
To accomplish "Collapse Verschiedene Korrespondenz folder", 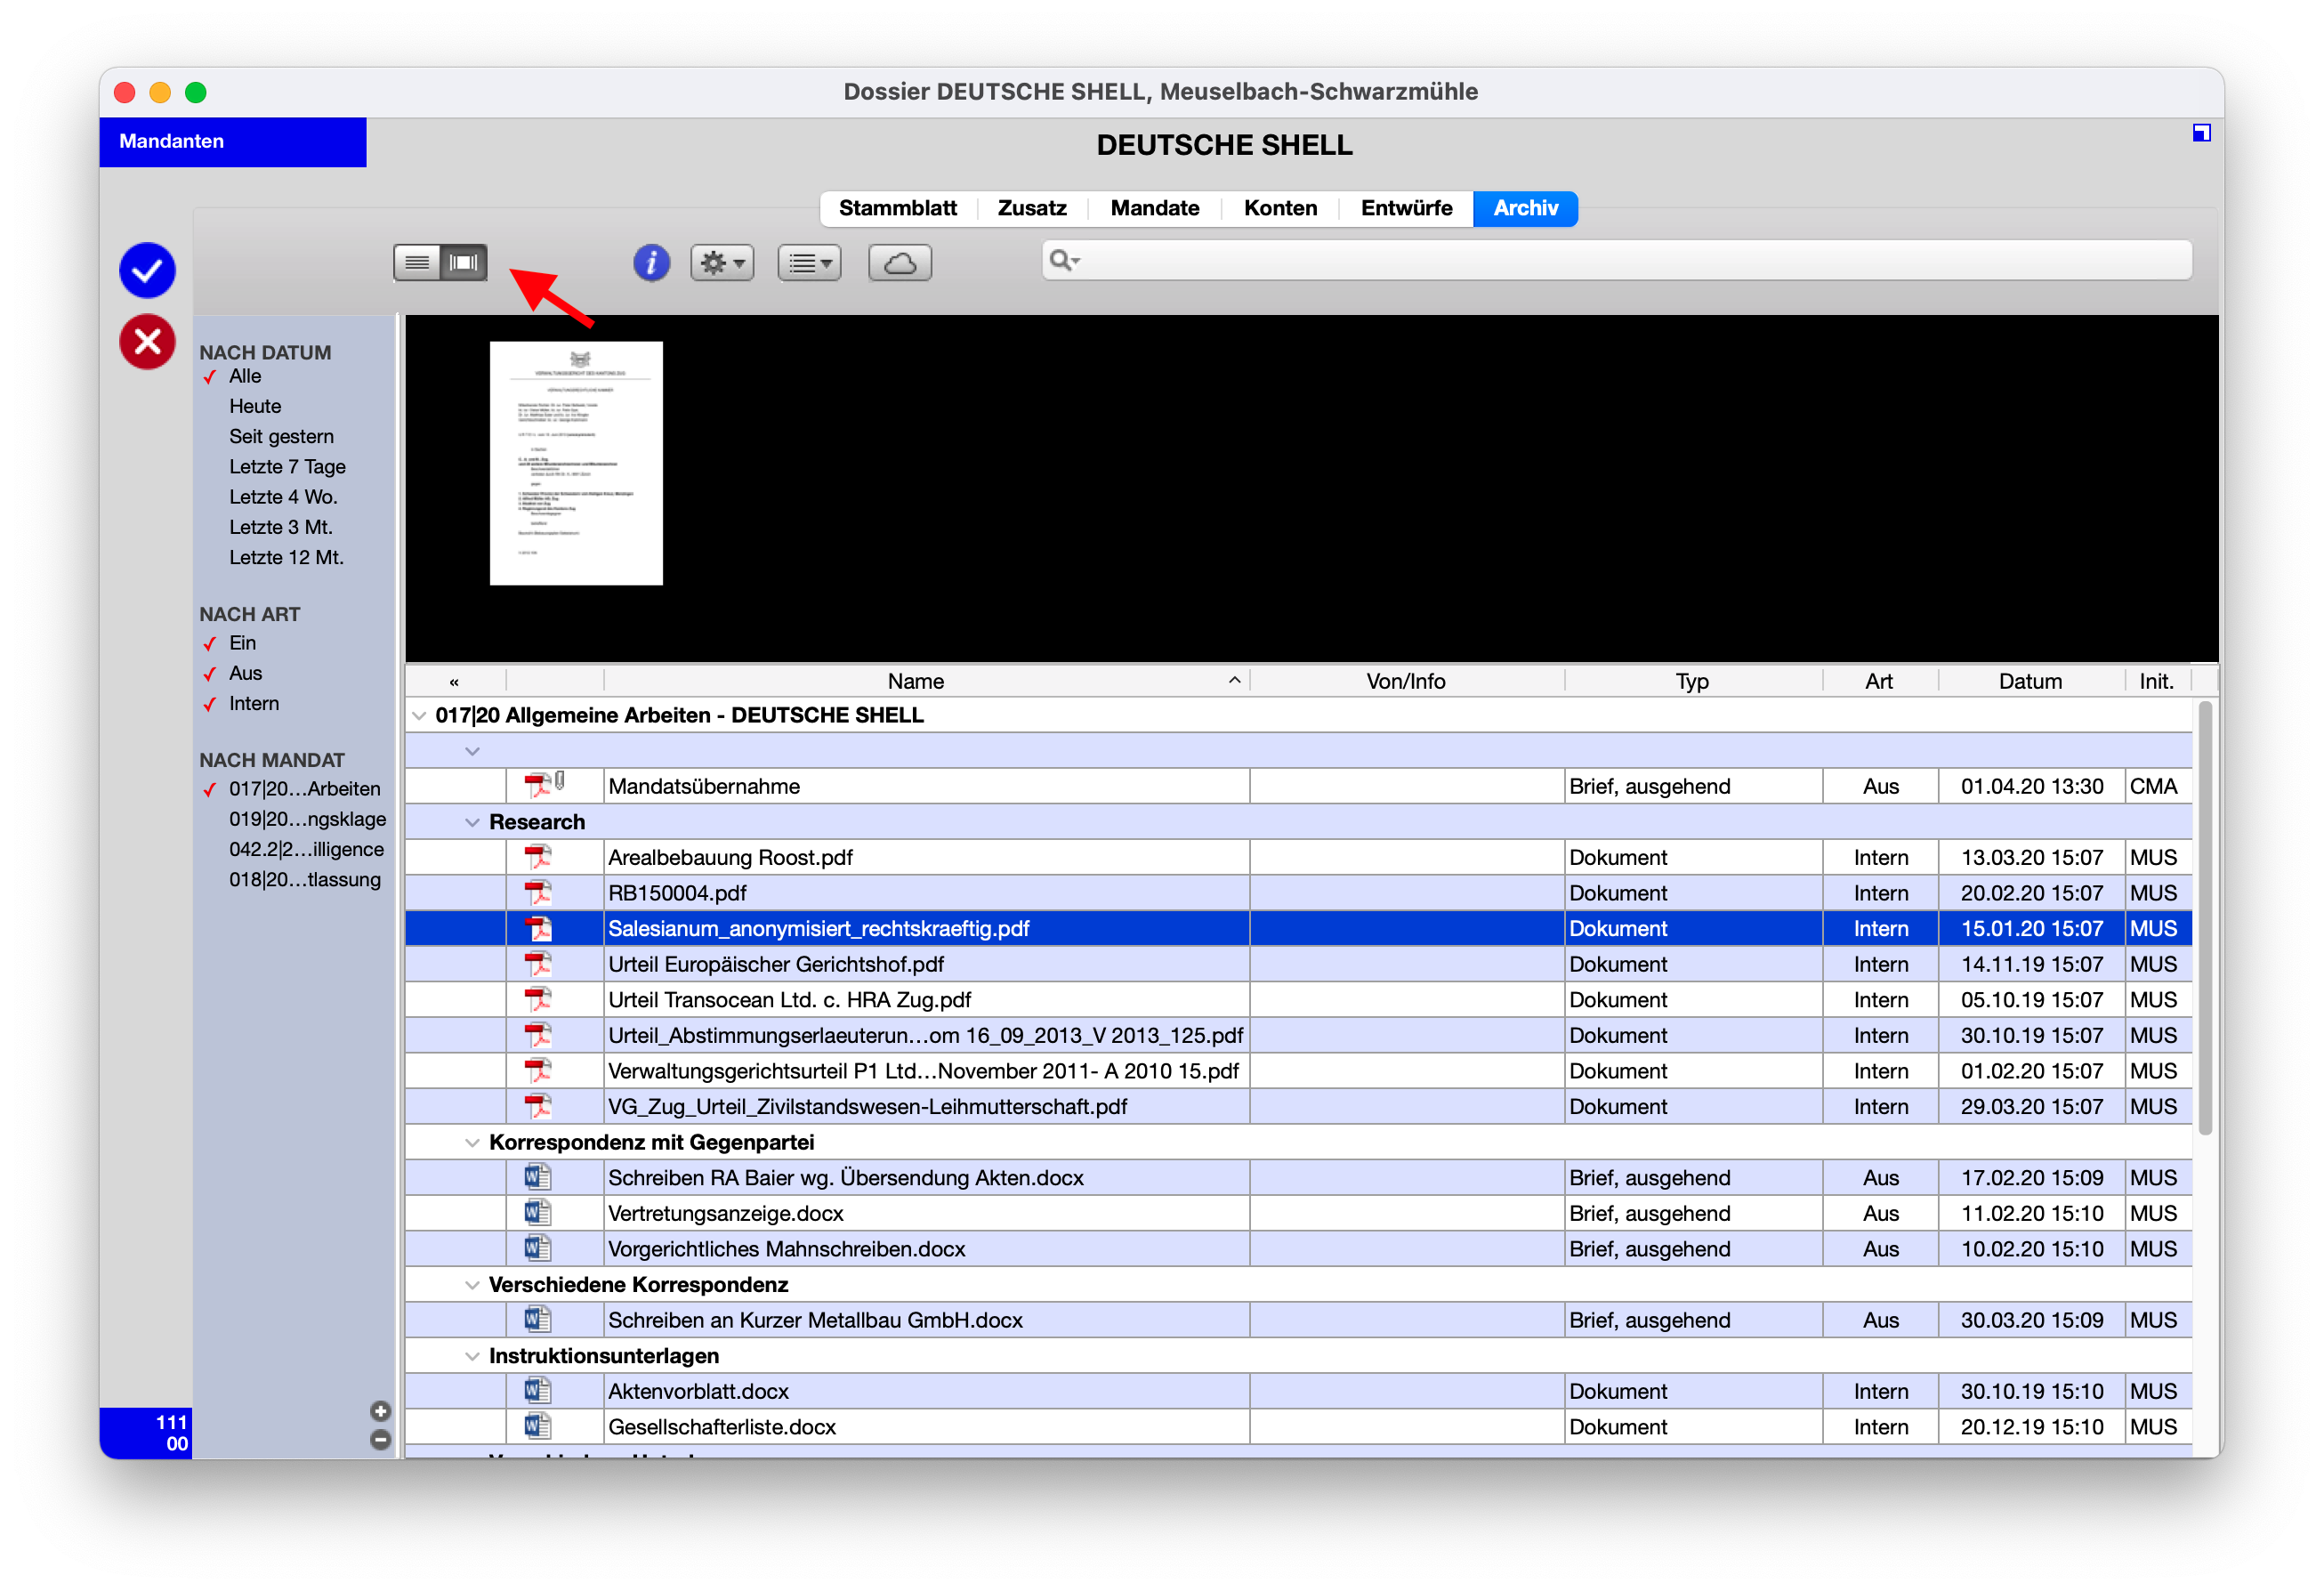I will (472, 1284).
